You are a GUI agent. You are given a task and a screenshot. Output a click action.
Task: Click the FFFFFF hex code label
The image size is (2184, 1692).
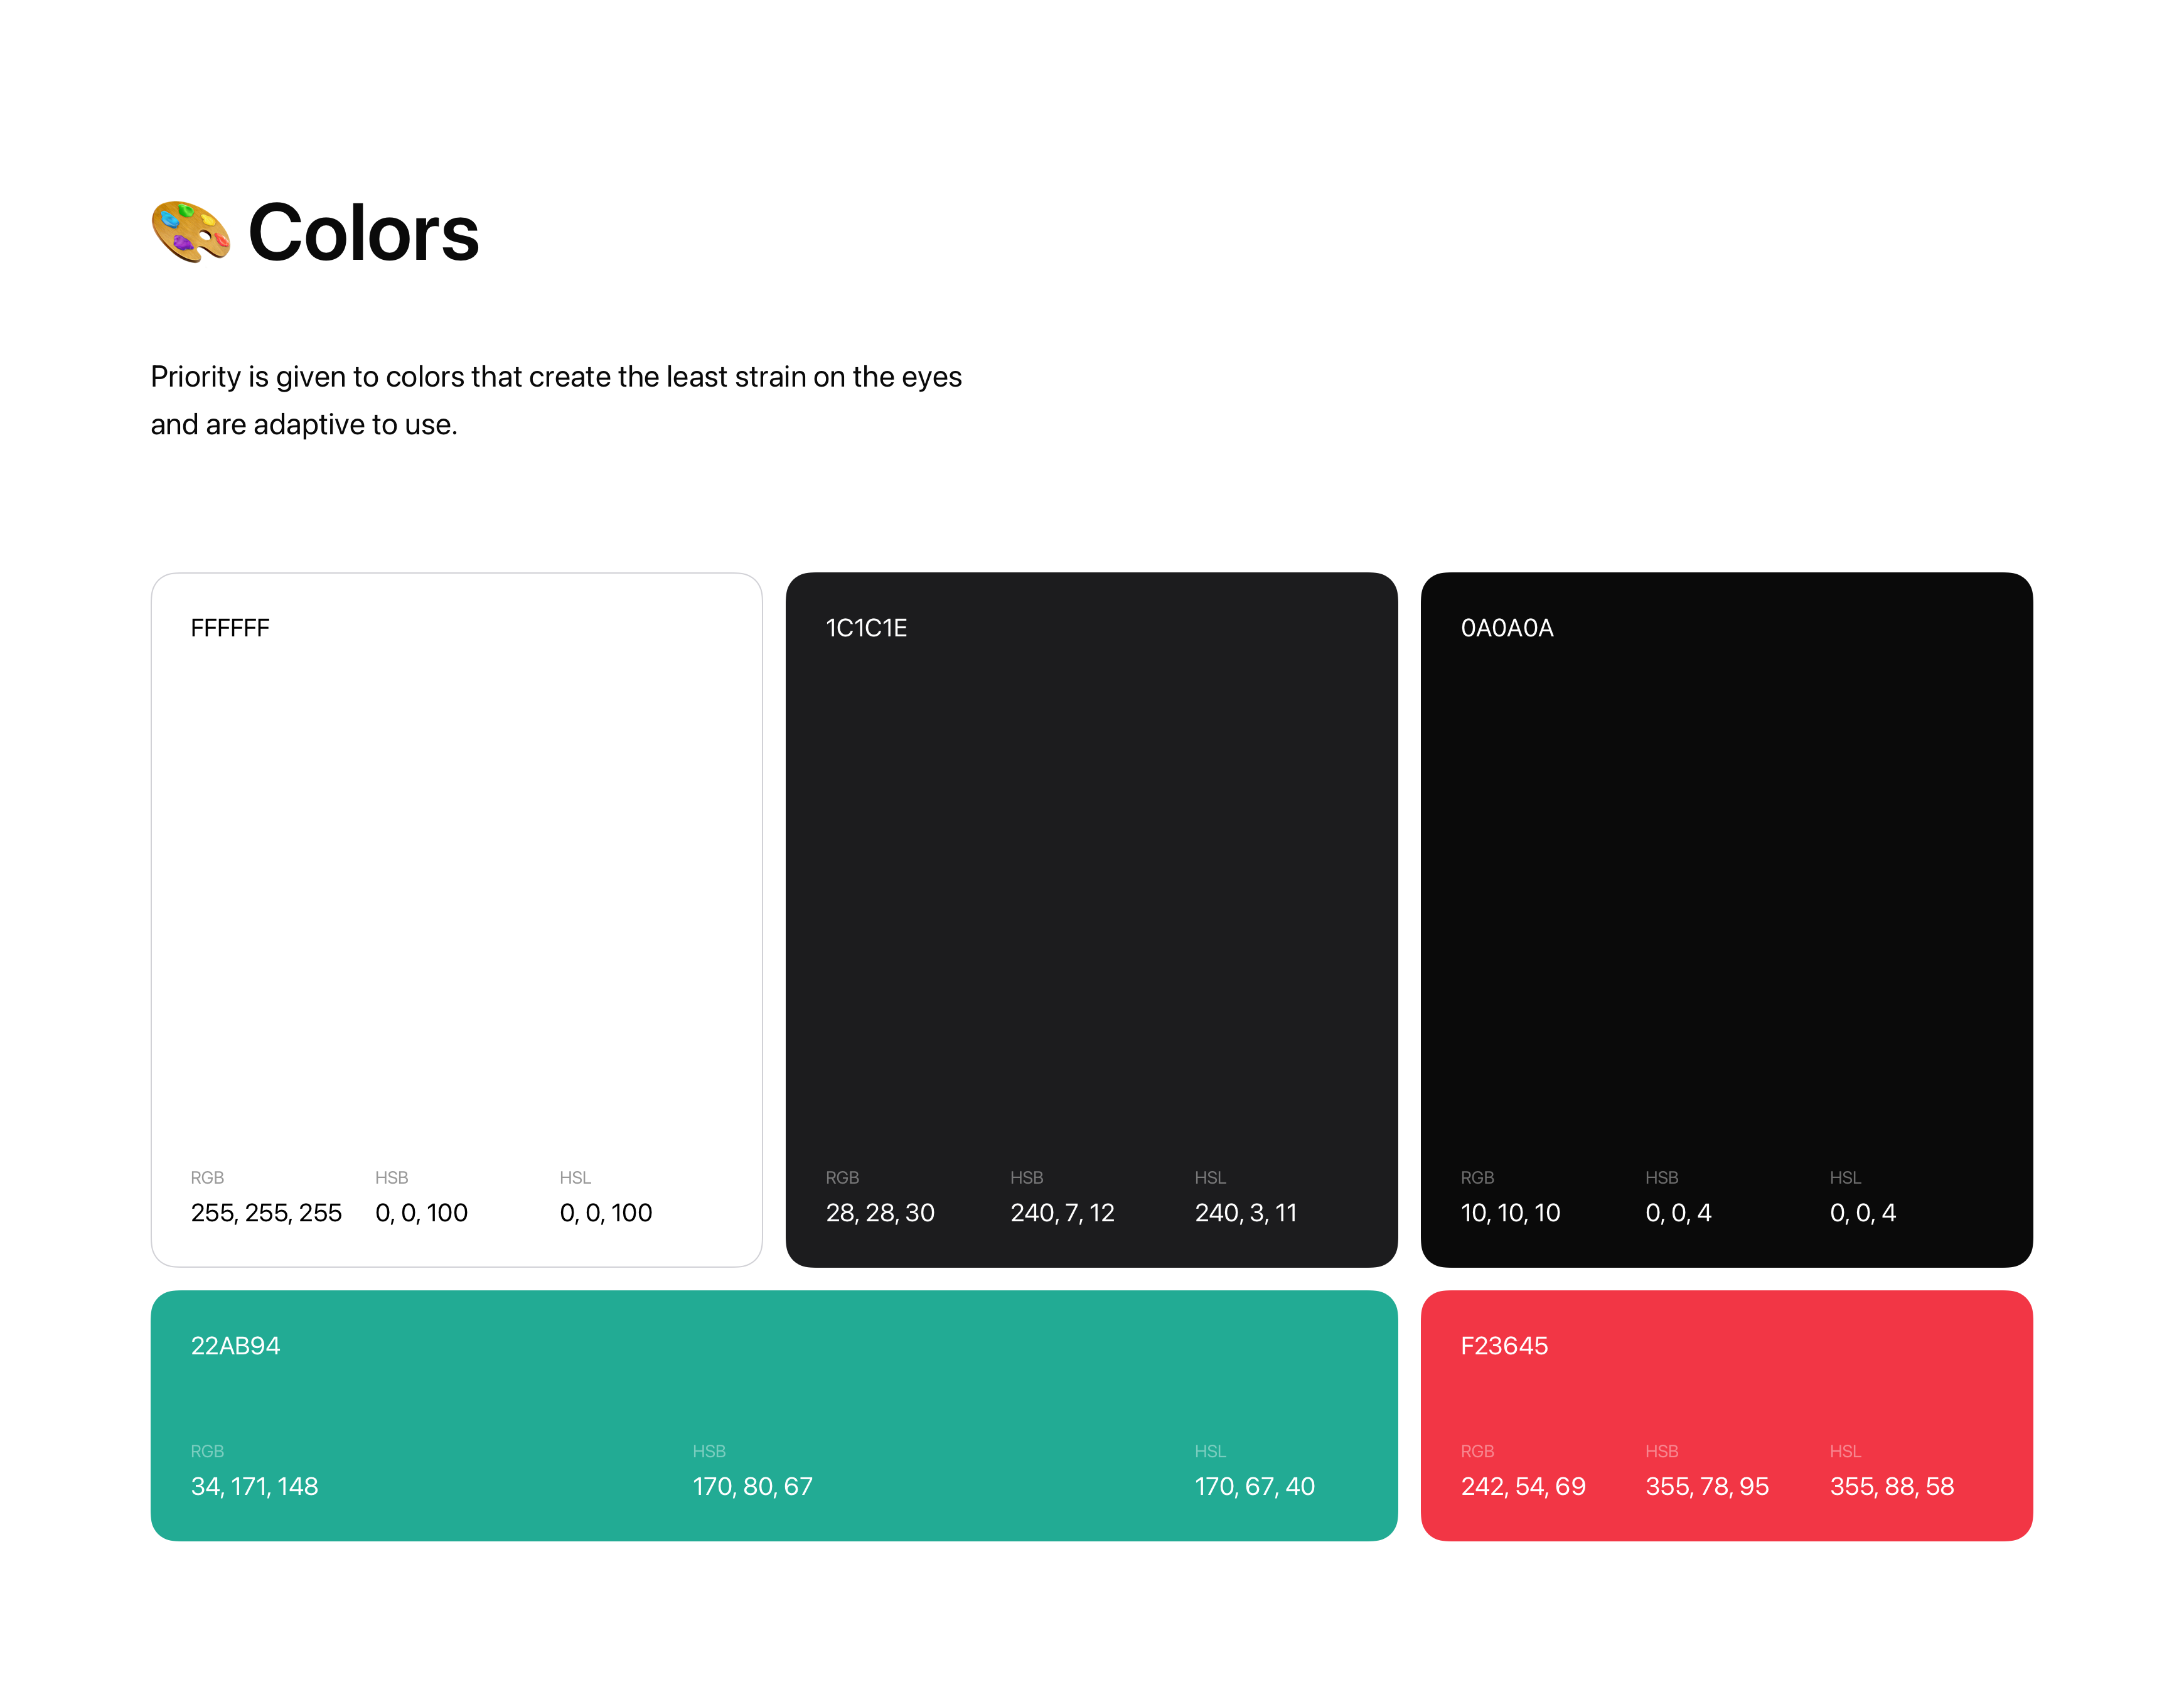click(x=230, y=628)
